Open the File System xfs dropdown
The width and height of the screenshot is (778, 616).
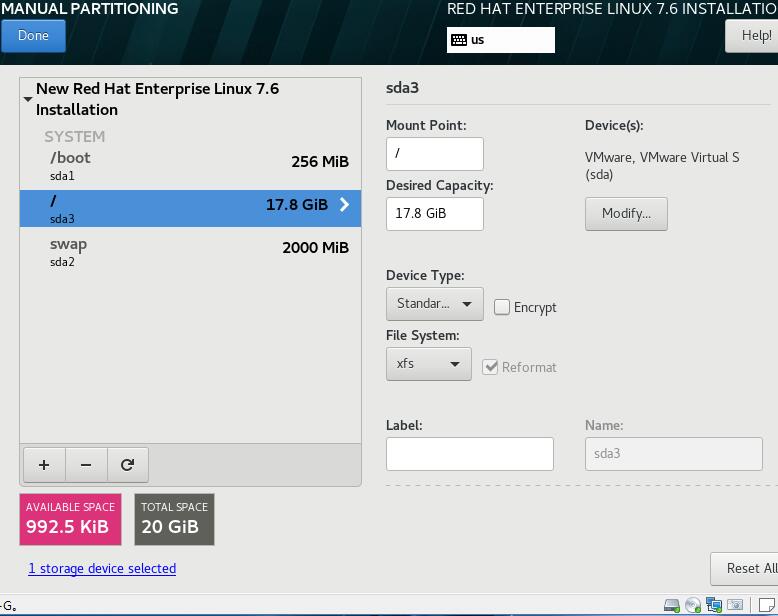click(429, 364)
